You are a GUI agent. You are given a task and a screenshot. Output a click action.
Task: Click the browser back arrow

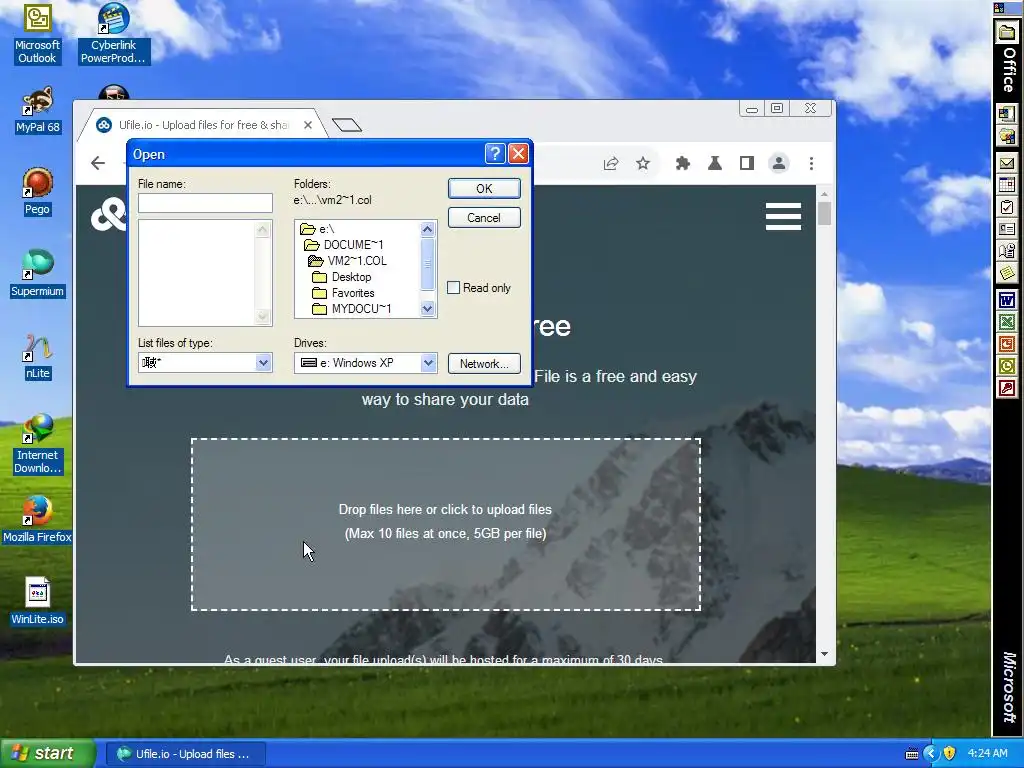click(x=98, y=163)
